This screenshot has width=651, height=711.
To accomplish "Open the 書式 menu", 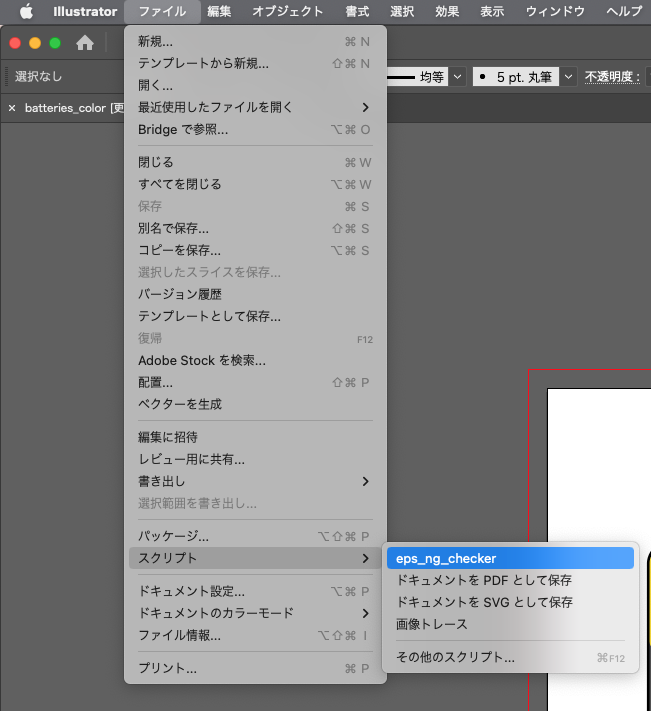I will click(357, 11).
